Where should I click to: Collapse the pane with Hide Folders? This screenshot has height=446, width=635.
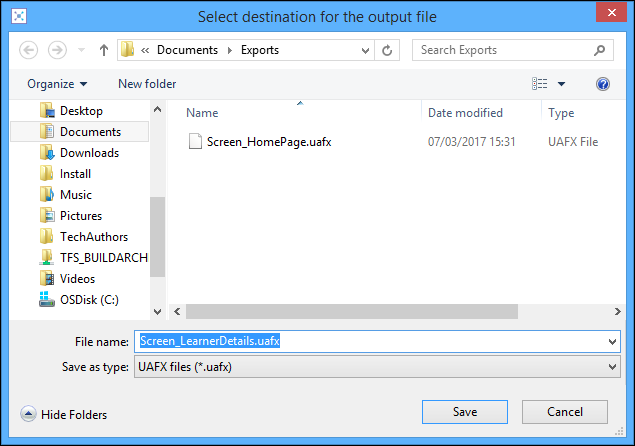tap(64, 414)
